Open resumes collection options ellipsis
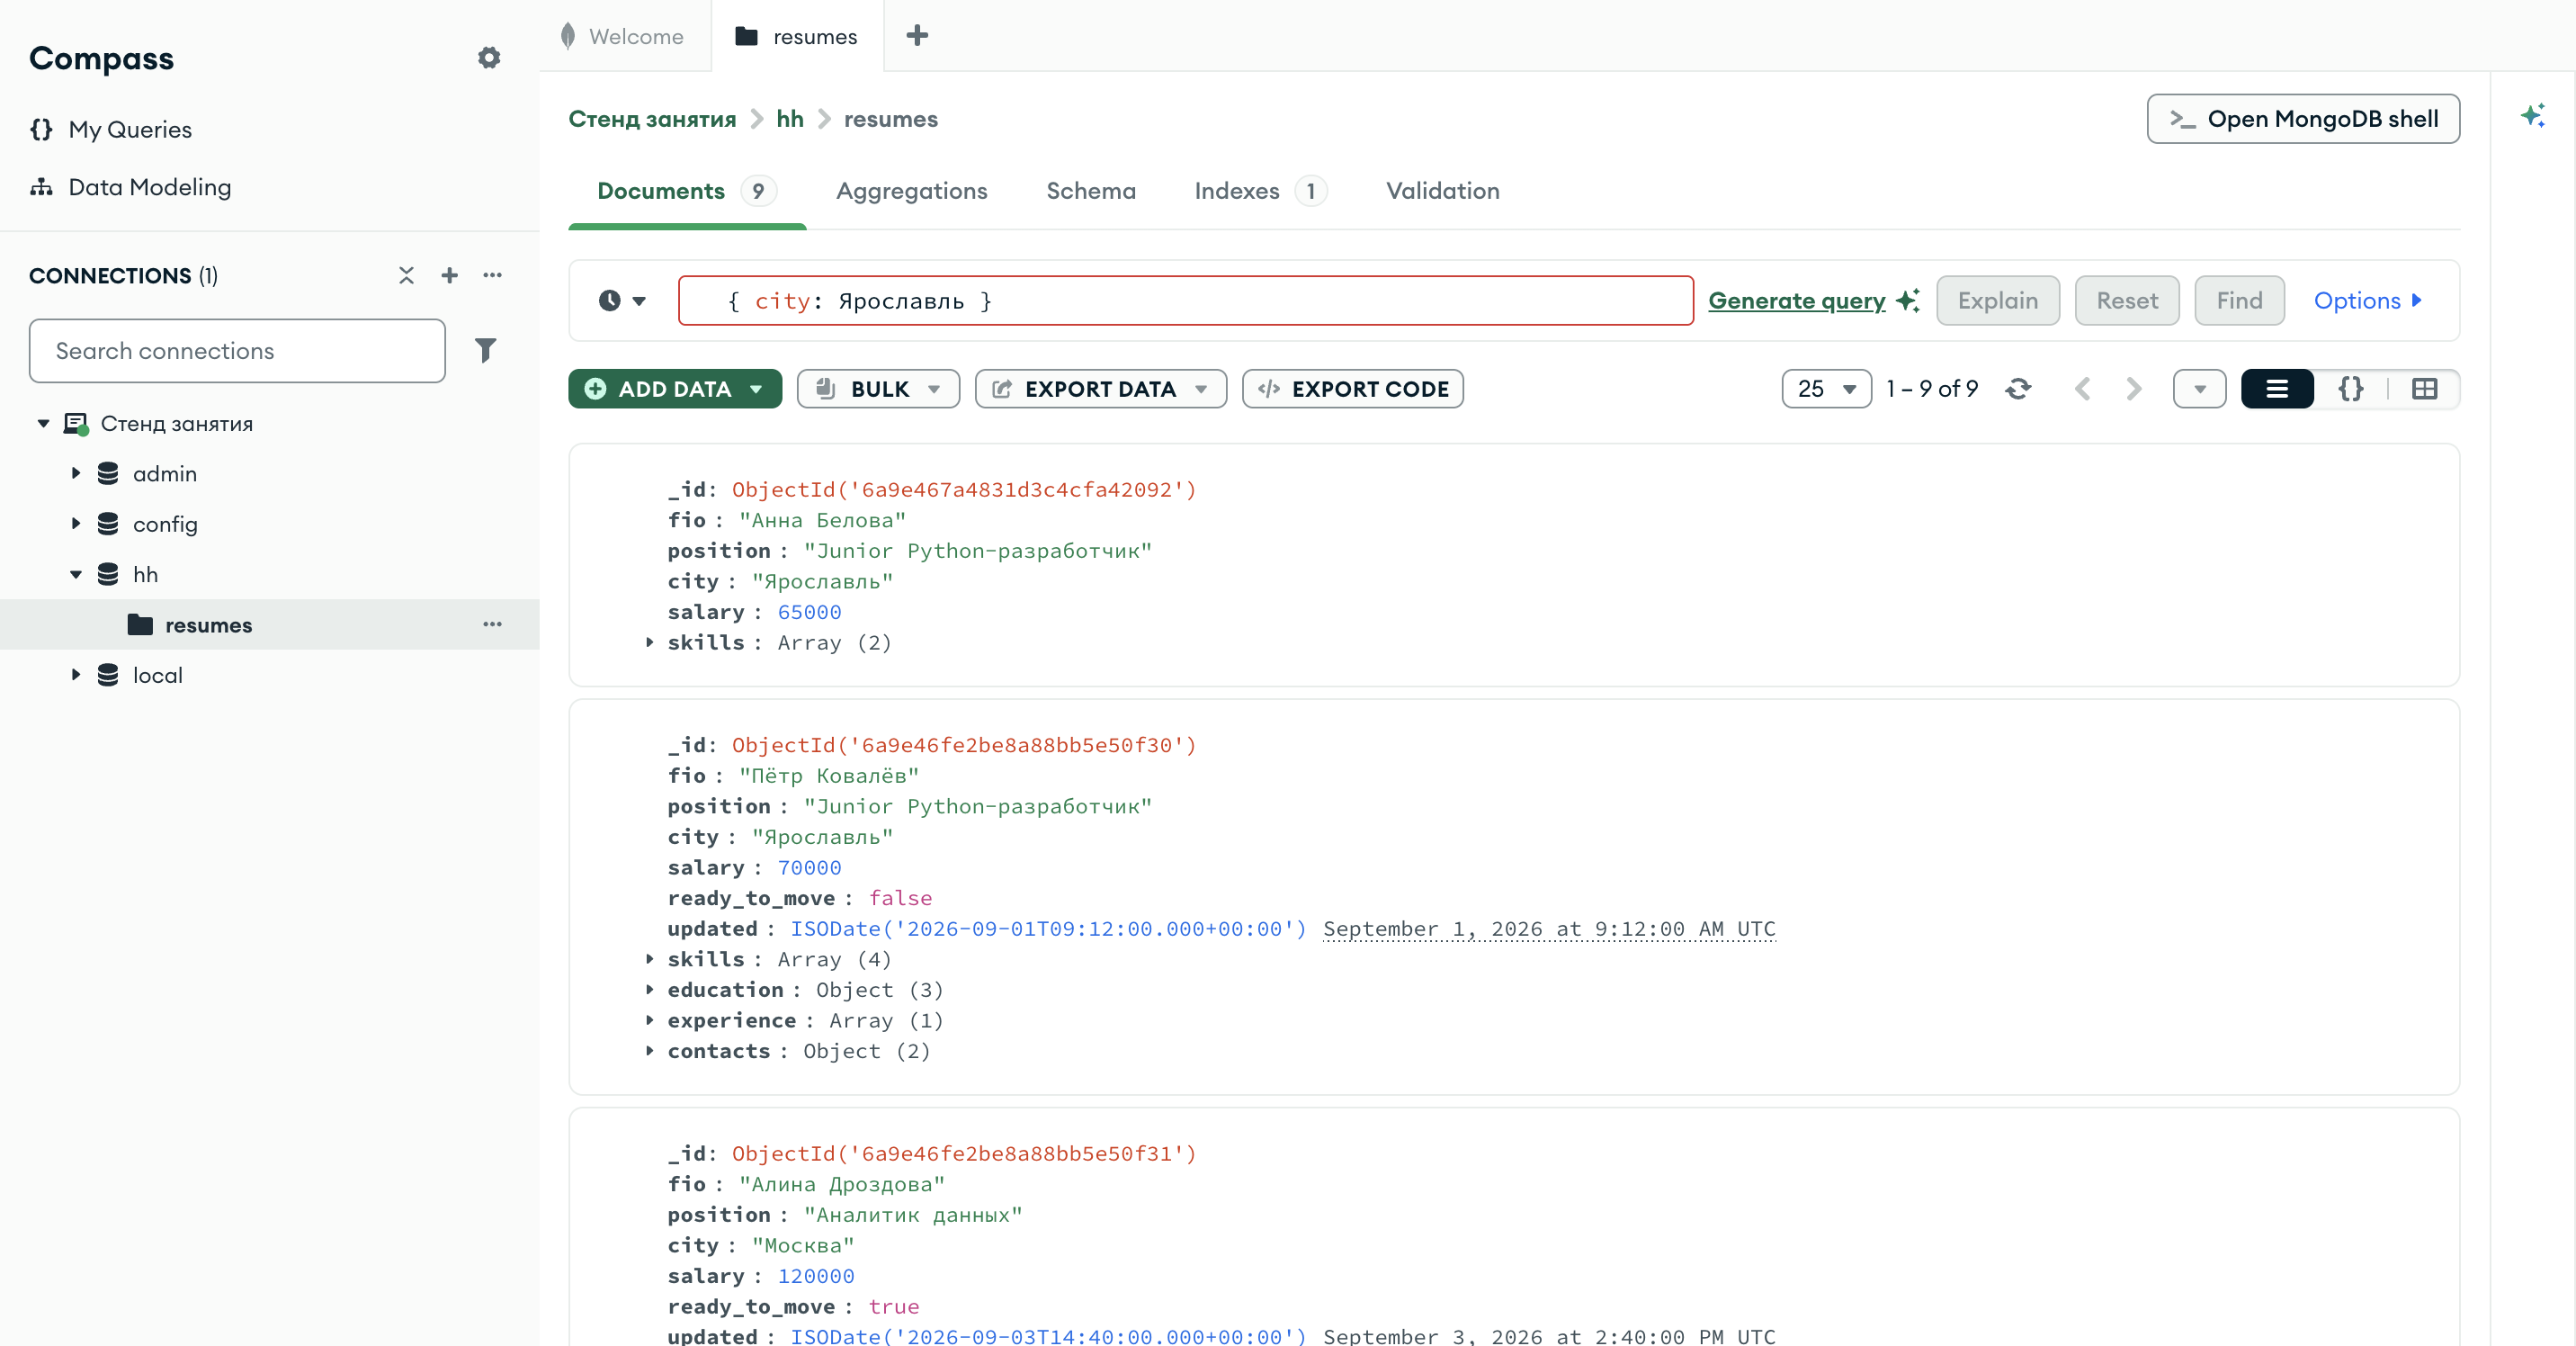Screen dimensions: 2576x1346 pyautogui.click(x=492, y=624)
